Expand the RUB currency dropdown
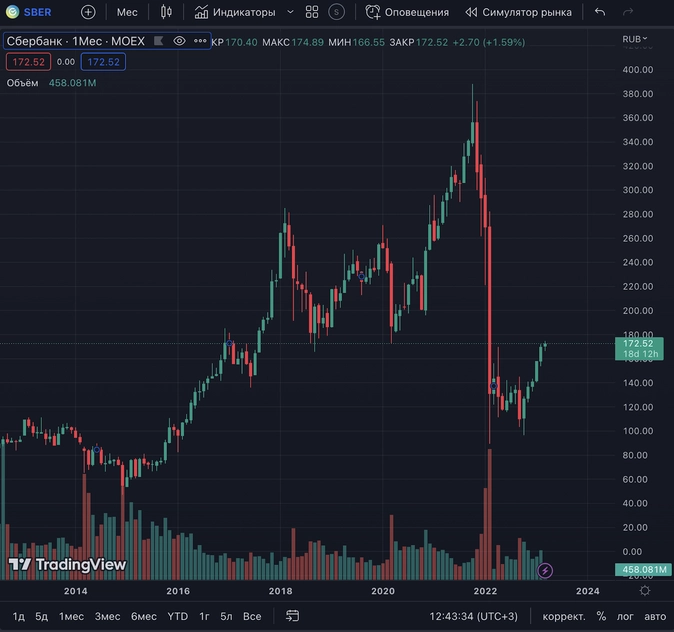The width and height of the screenshot is (674, 632). 634,39
